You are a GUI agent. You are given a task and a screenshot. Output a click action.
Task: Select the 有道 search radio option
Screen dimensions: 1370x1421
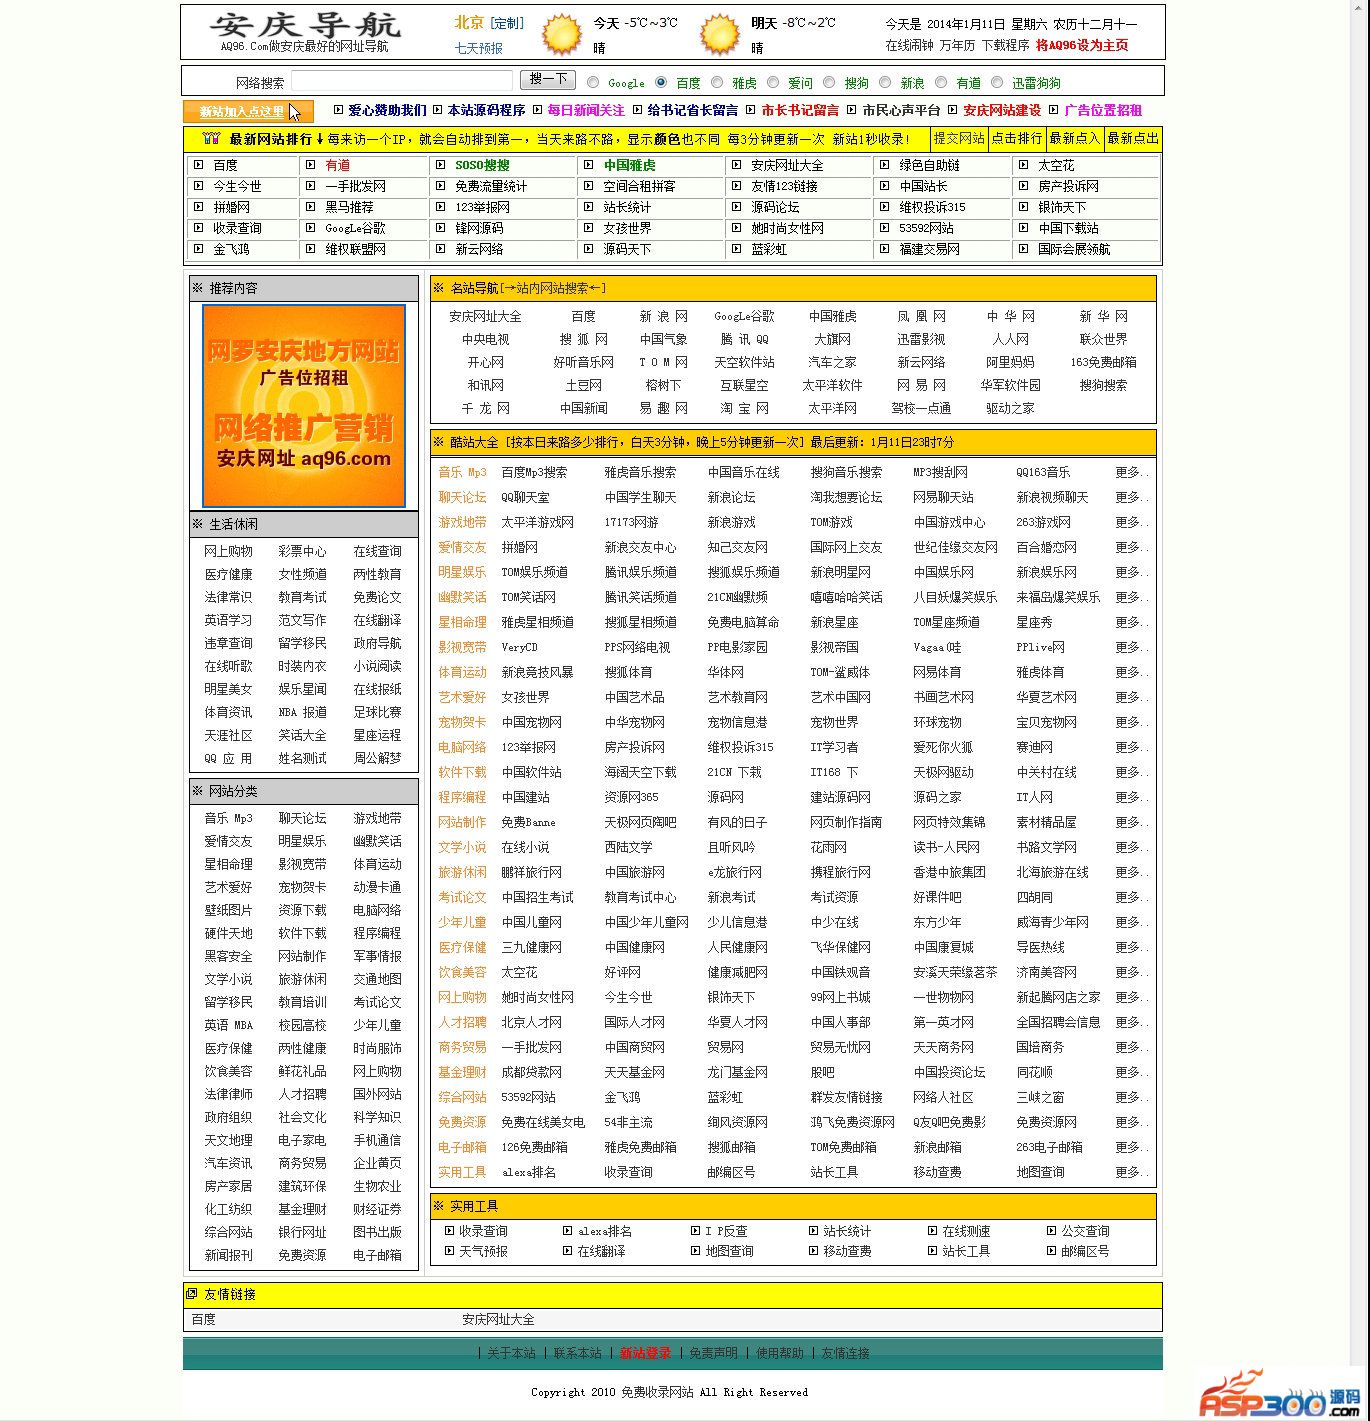[x=942, y=82]
